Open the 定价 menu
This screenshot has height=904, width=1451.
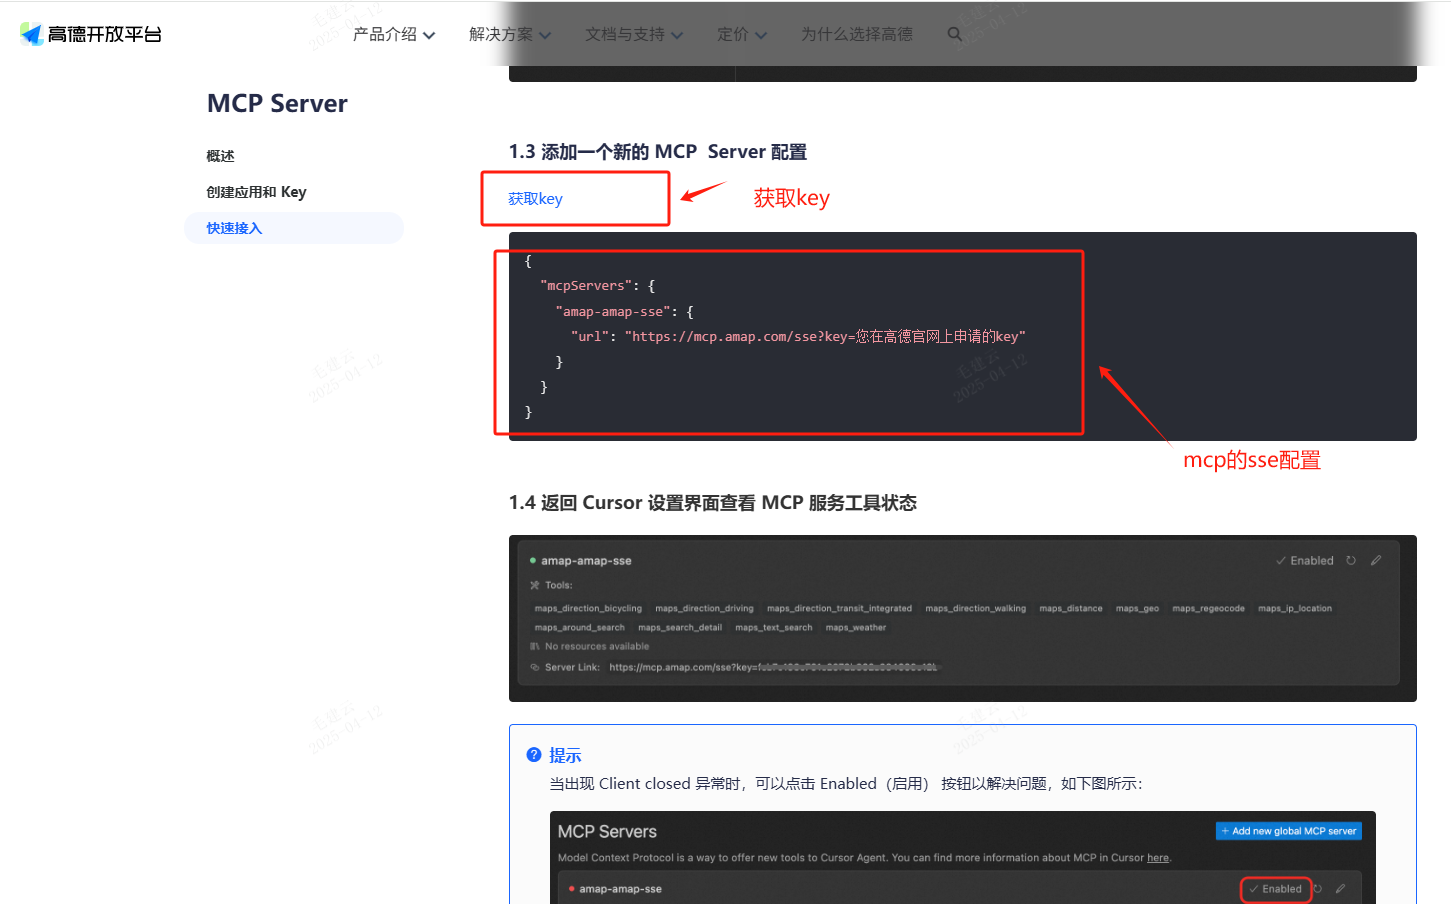tap(733, 34)
